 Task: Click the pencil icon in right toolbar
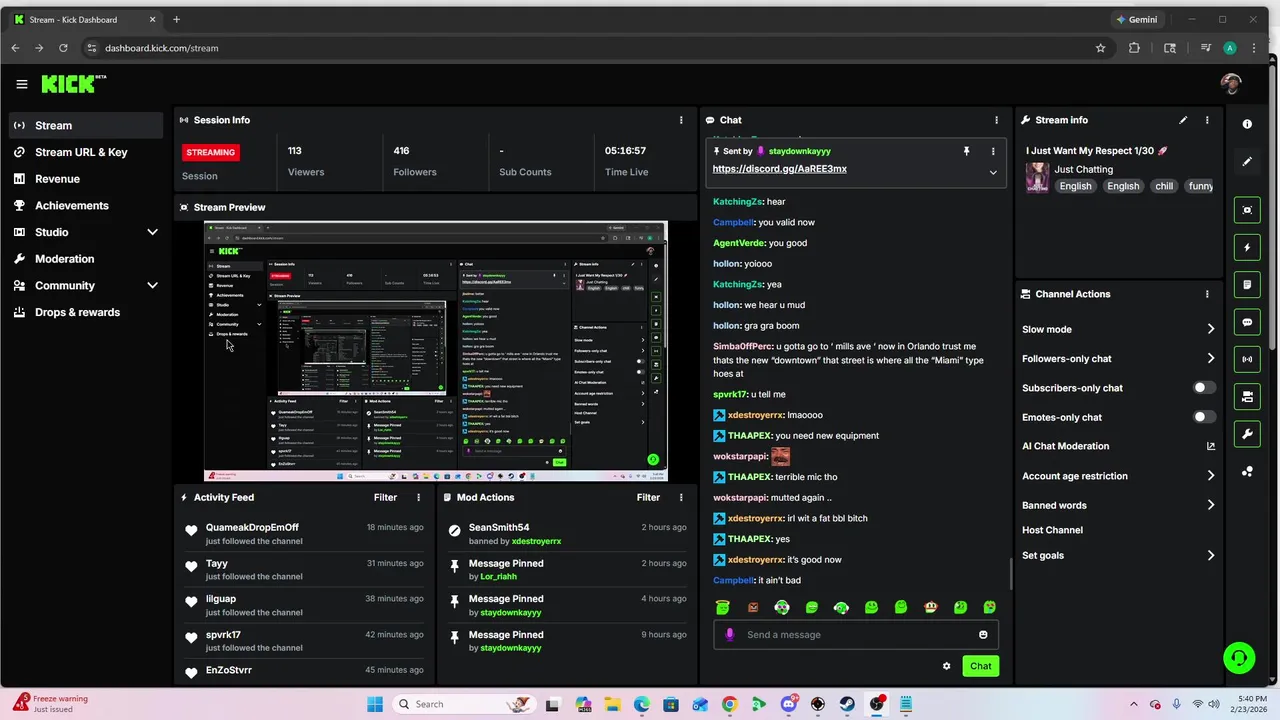pos(1247,161)
